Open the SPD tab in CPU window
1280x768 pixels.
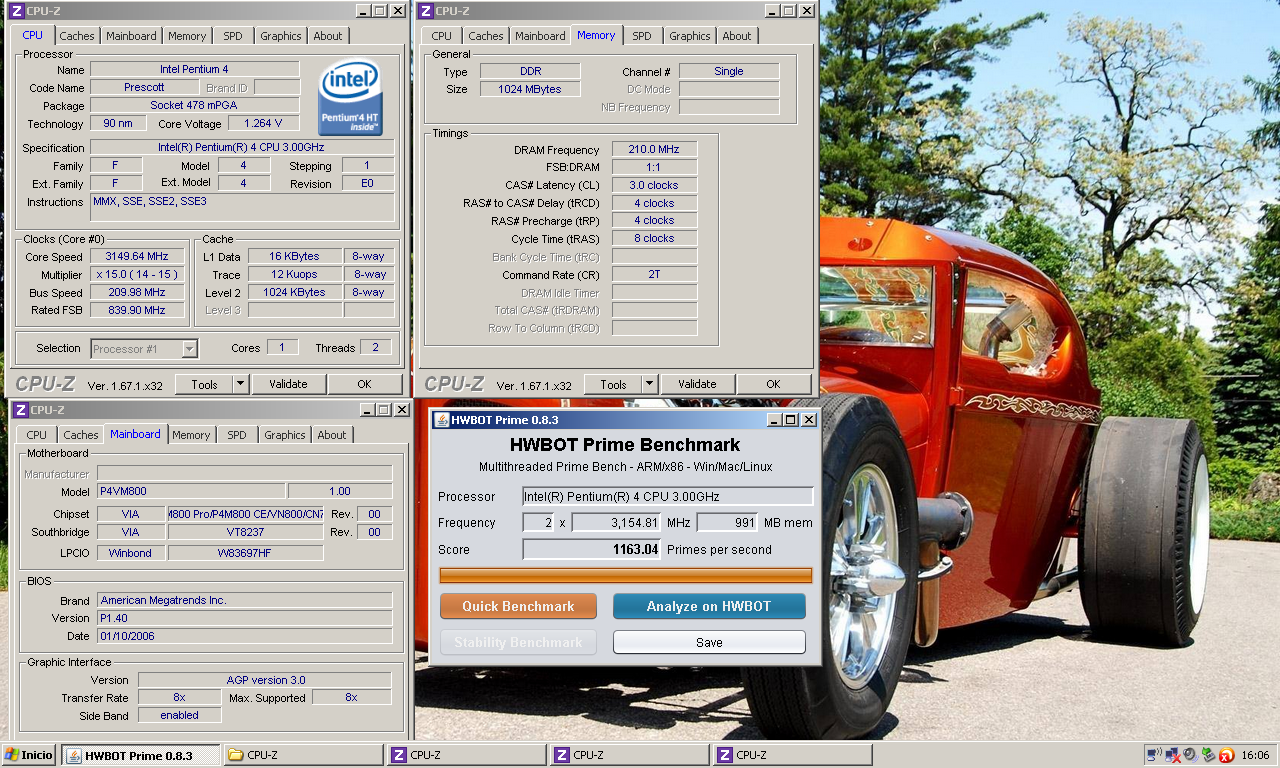[x=232, y=36]
